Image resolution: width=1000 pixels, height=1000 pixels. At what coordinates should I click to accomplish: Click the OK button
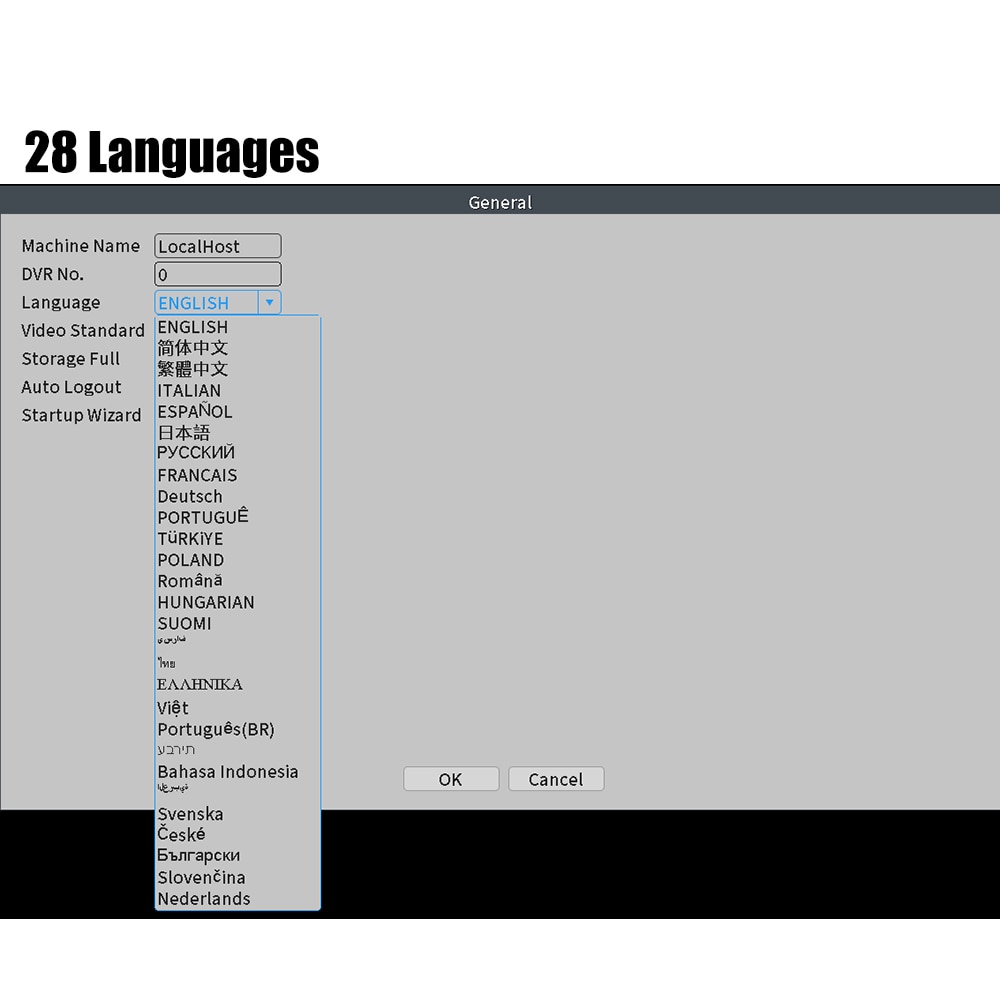[451, 779]
